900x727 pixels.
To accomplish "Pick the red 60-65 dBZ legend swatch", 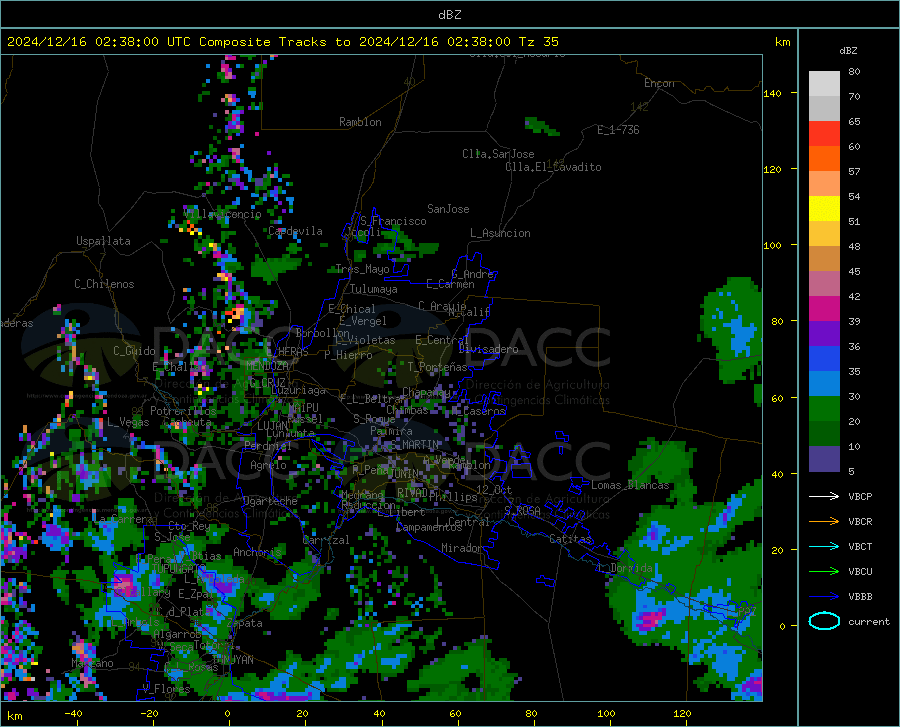I will coord(824,134).
